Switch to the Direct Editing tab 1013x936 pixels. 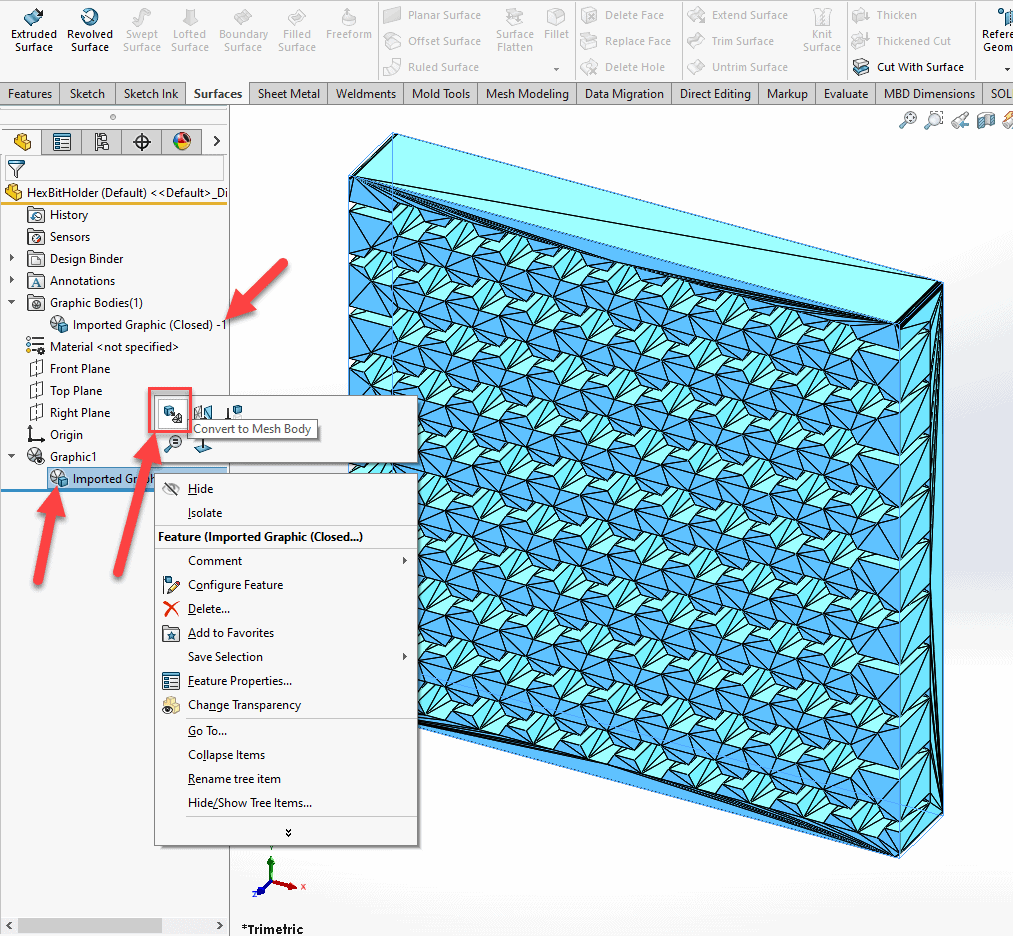click(715, 94)
